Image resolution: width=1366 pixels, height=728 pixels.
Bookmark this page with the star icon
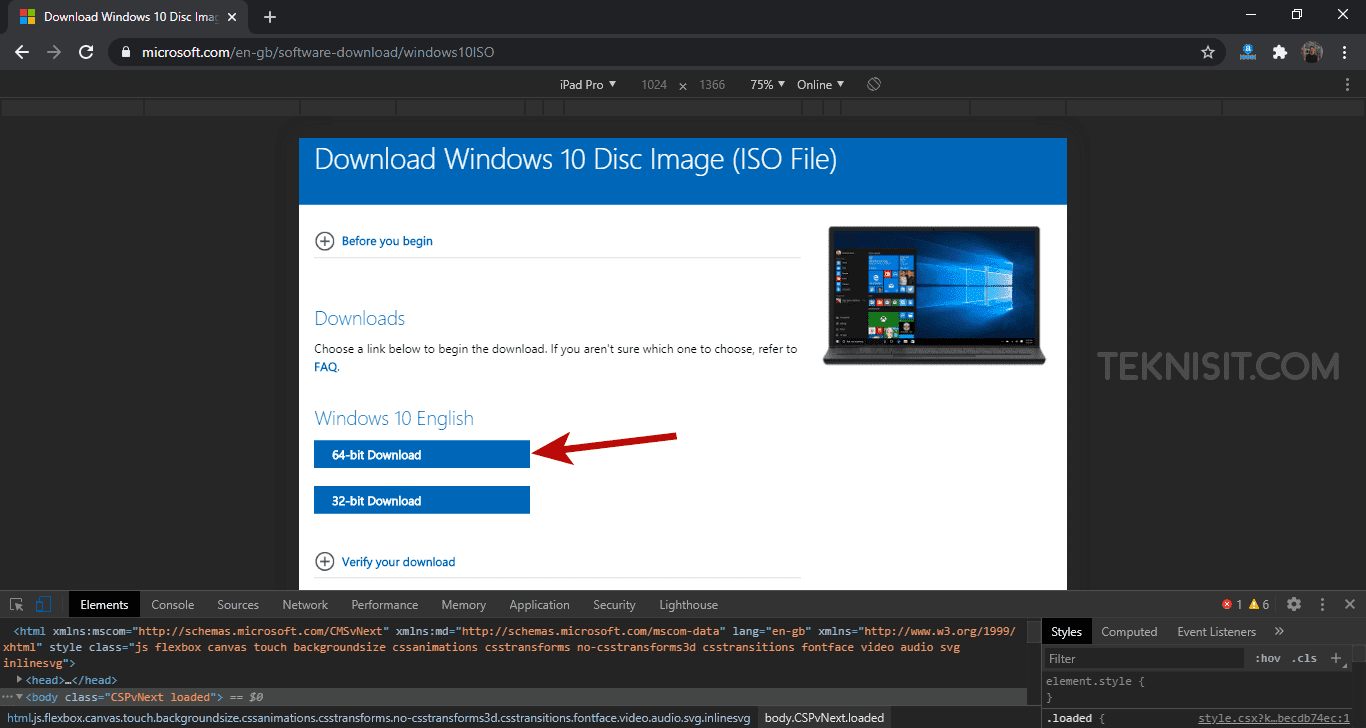point(1208,52)
